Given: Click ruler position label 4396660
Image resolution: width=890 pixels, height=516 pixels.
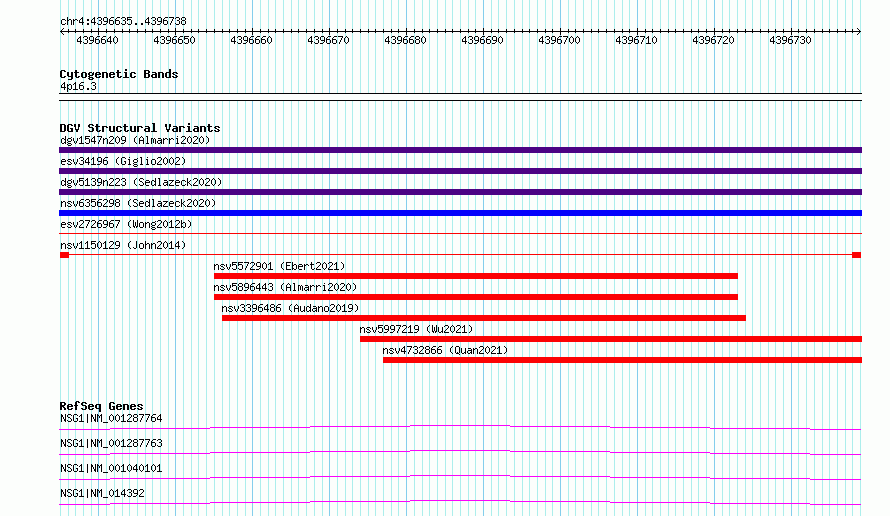Looking at the screenshot, I should 251,40.
